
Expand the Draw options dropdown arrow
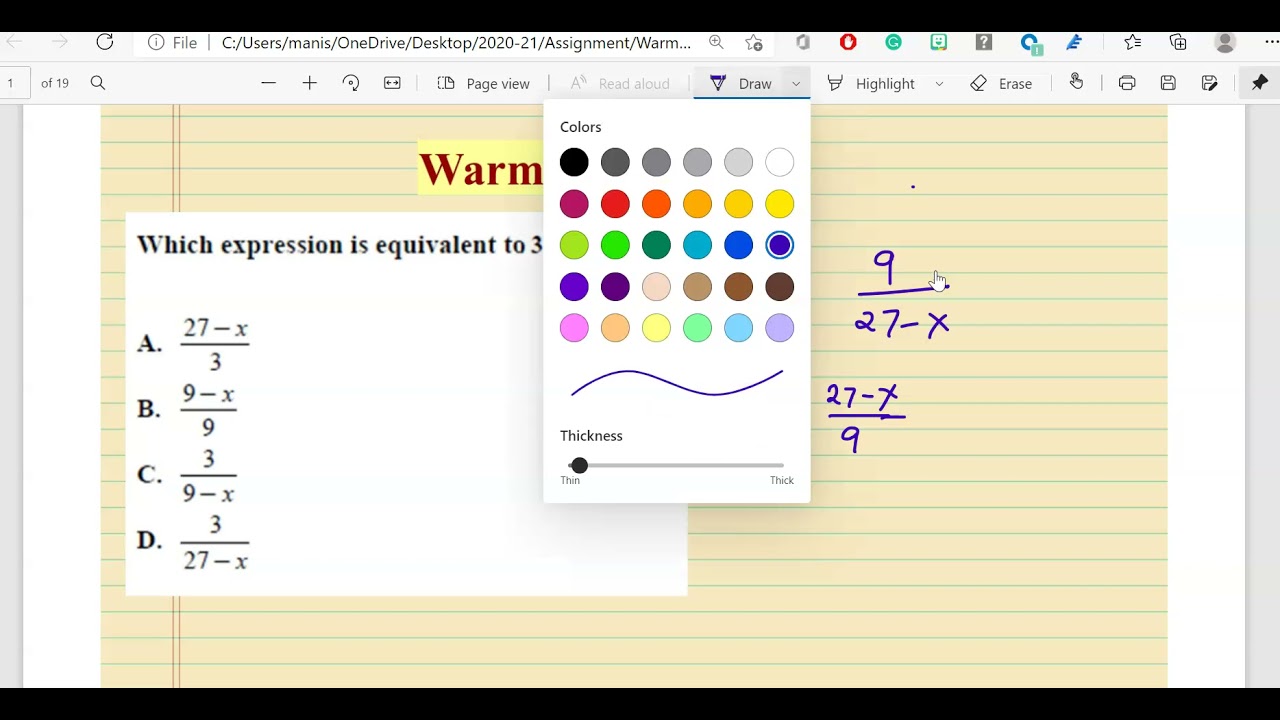coord(796,84)
